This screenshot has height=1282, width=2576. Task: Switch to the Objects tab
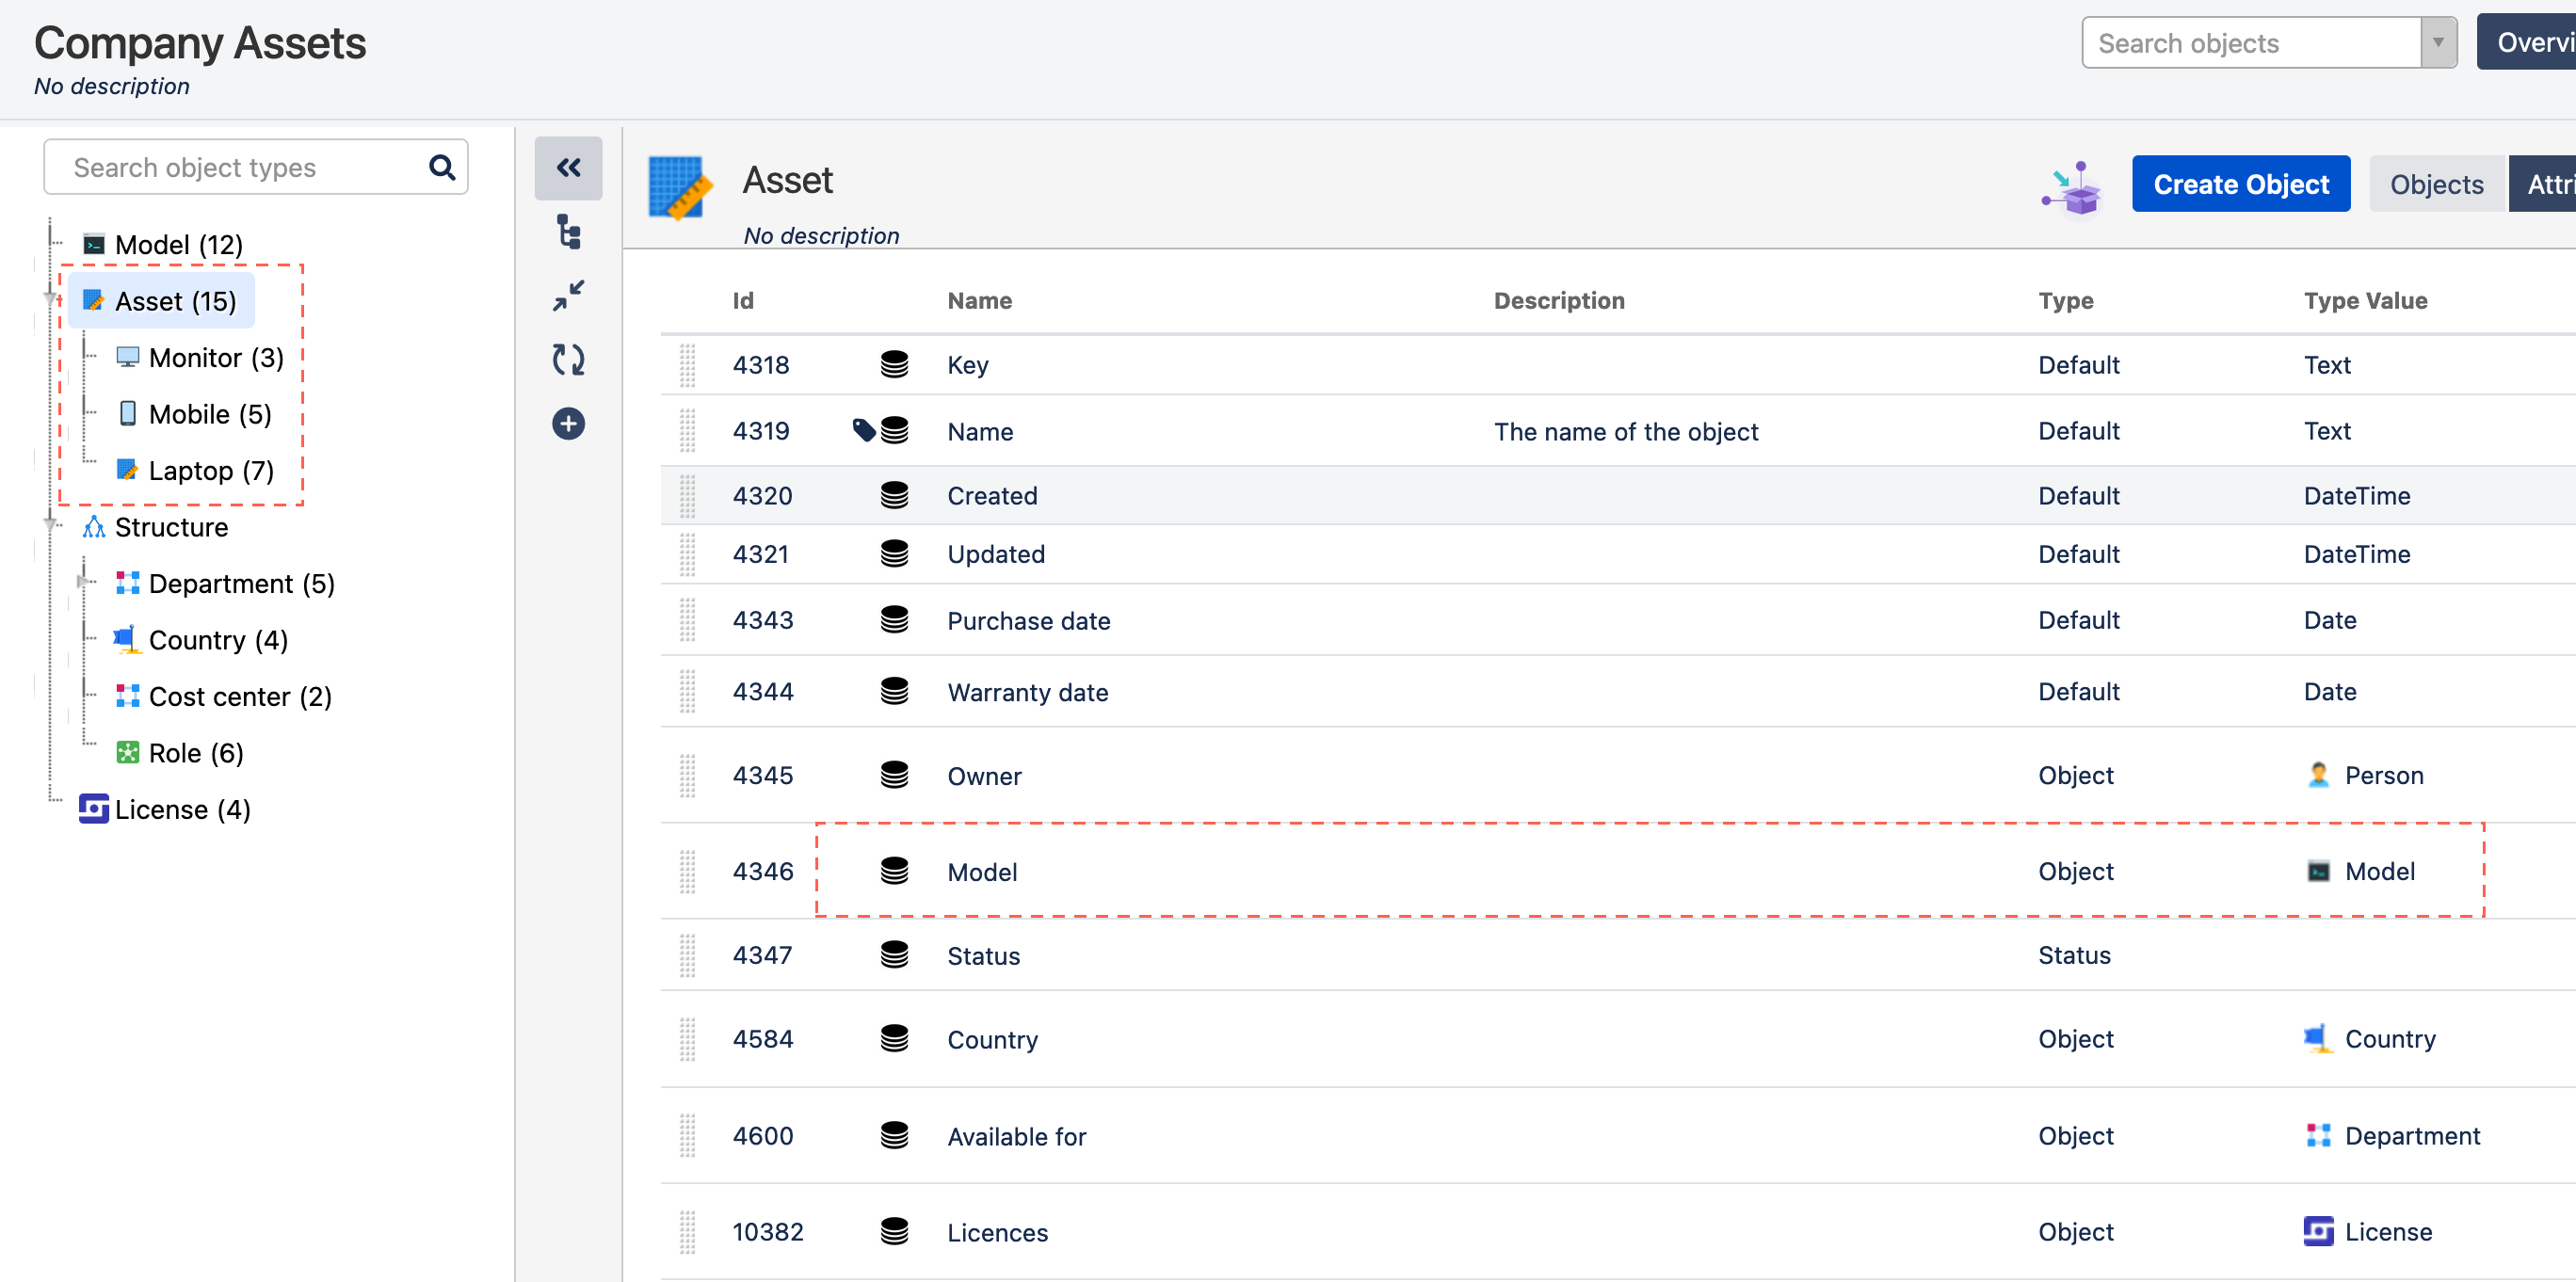click(x=2436, y=184)
